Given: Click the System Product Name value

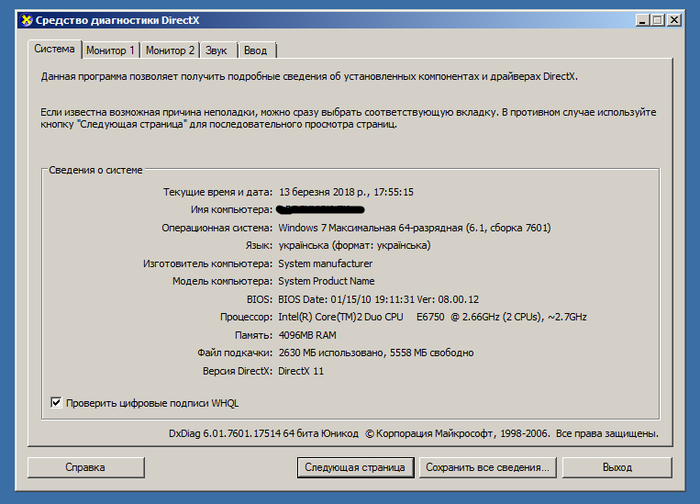Looking at the screenshot, I should point(326,281).
